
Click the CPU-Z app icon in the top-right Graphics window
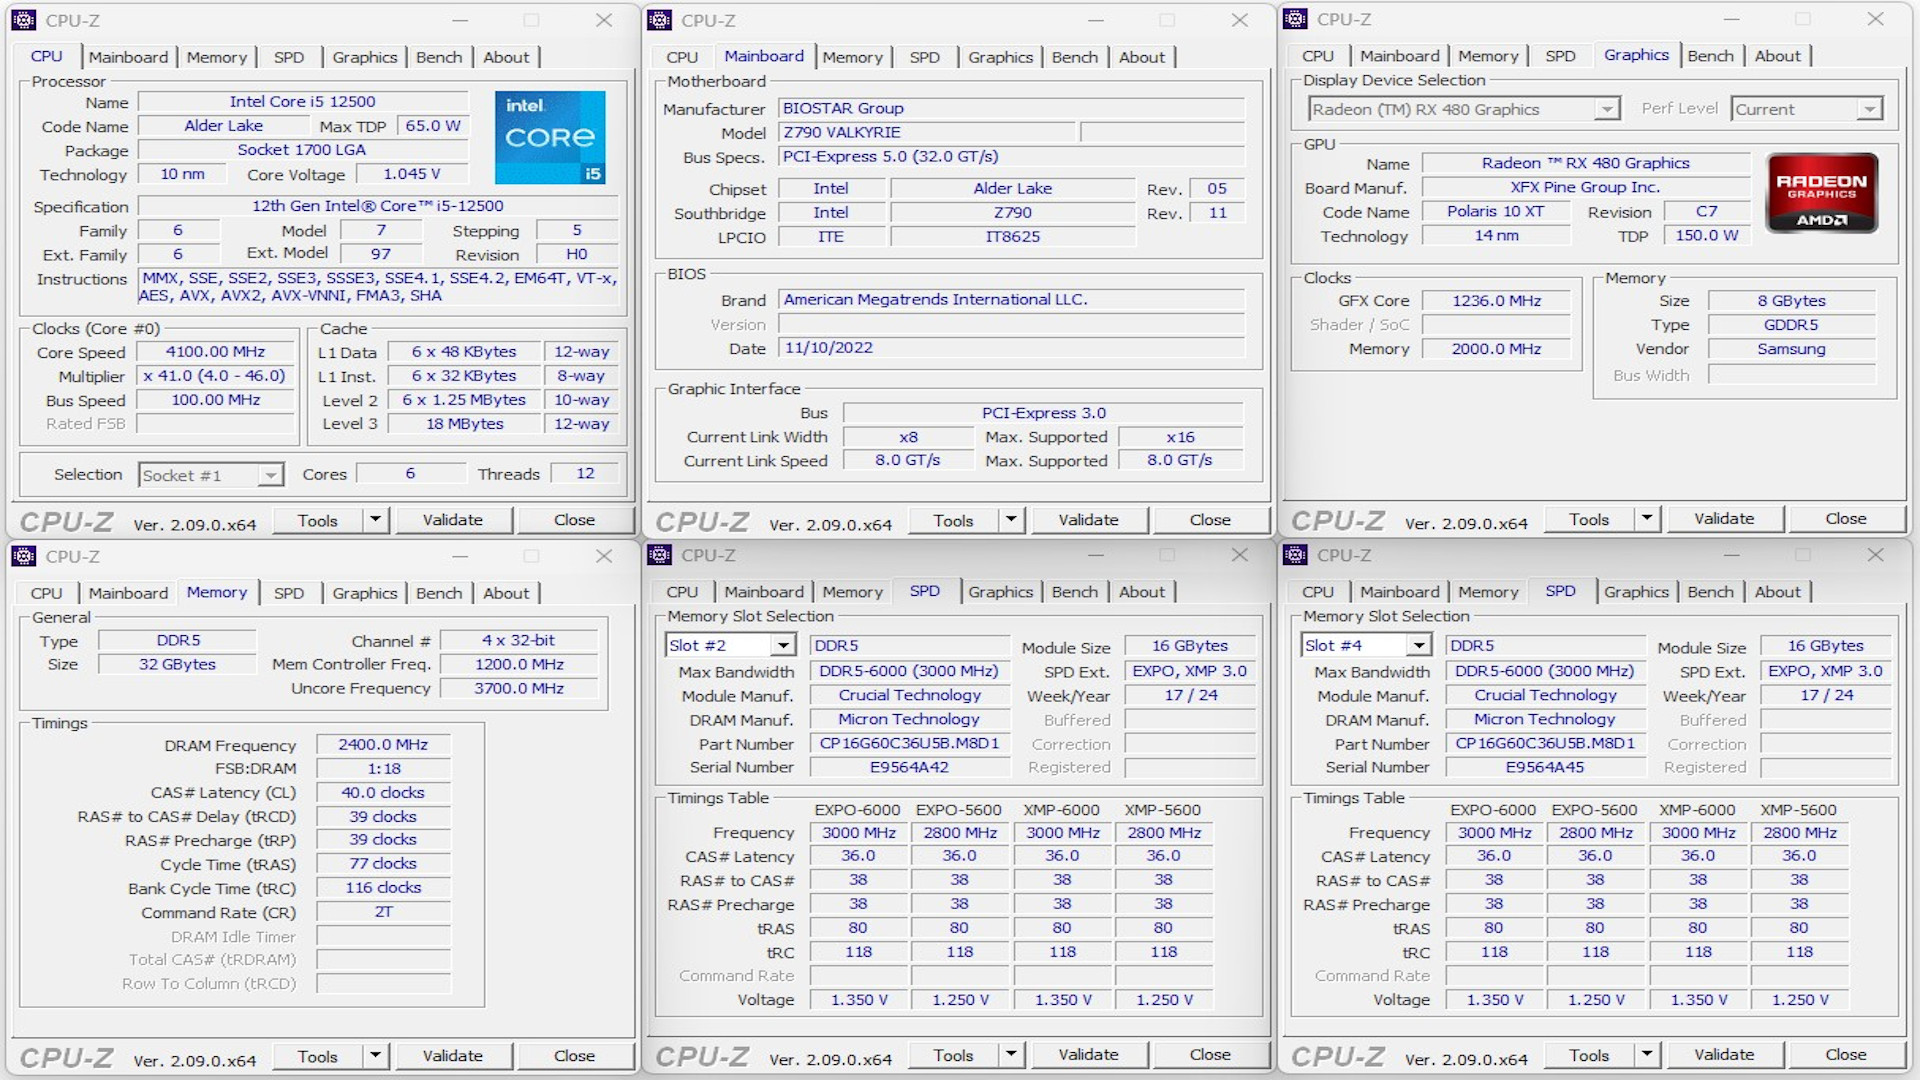[x=1296, y=19]
